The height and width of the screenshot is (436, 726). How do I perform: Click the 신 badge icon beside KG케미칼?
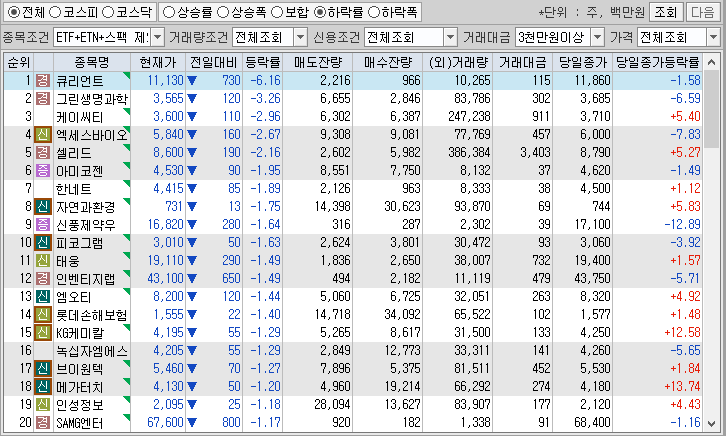43,333
